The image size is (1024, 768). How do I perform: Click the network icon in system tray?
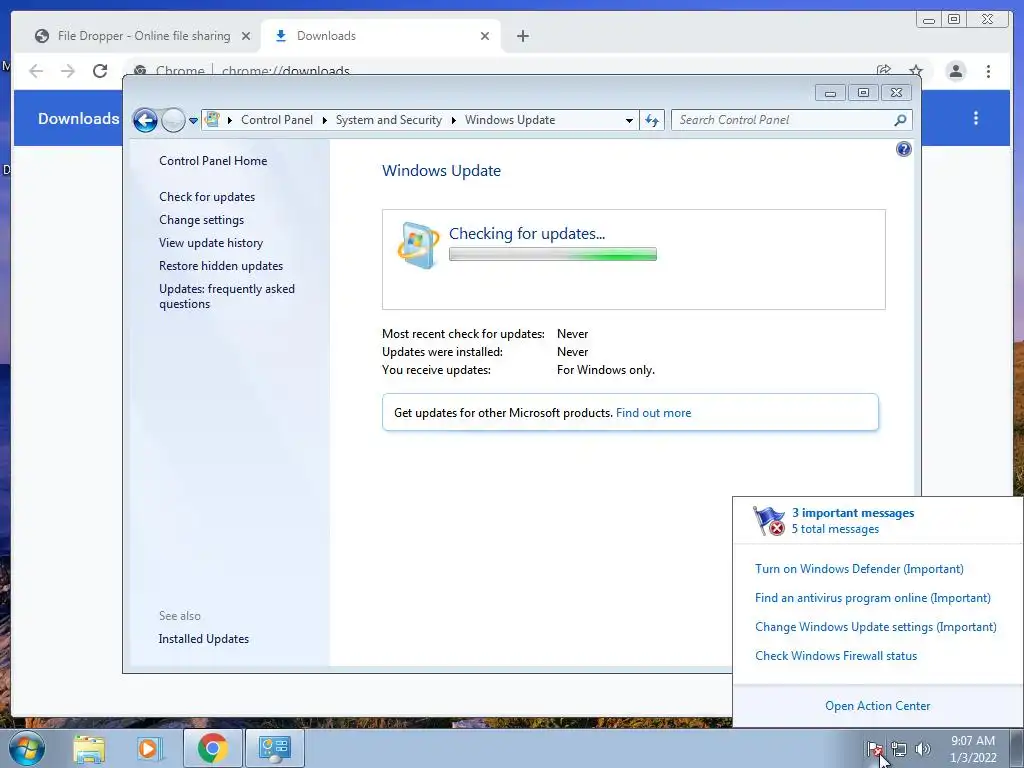[x=899, y=749]
